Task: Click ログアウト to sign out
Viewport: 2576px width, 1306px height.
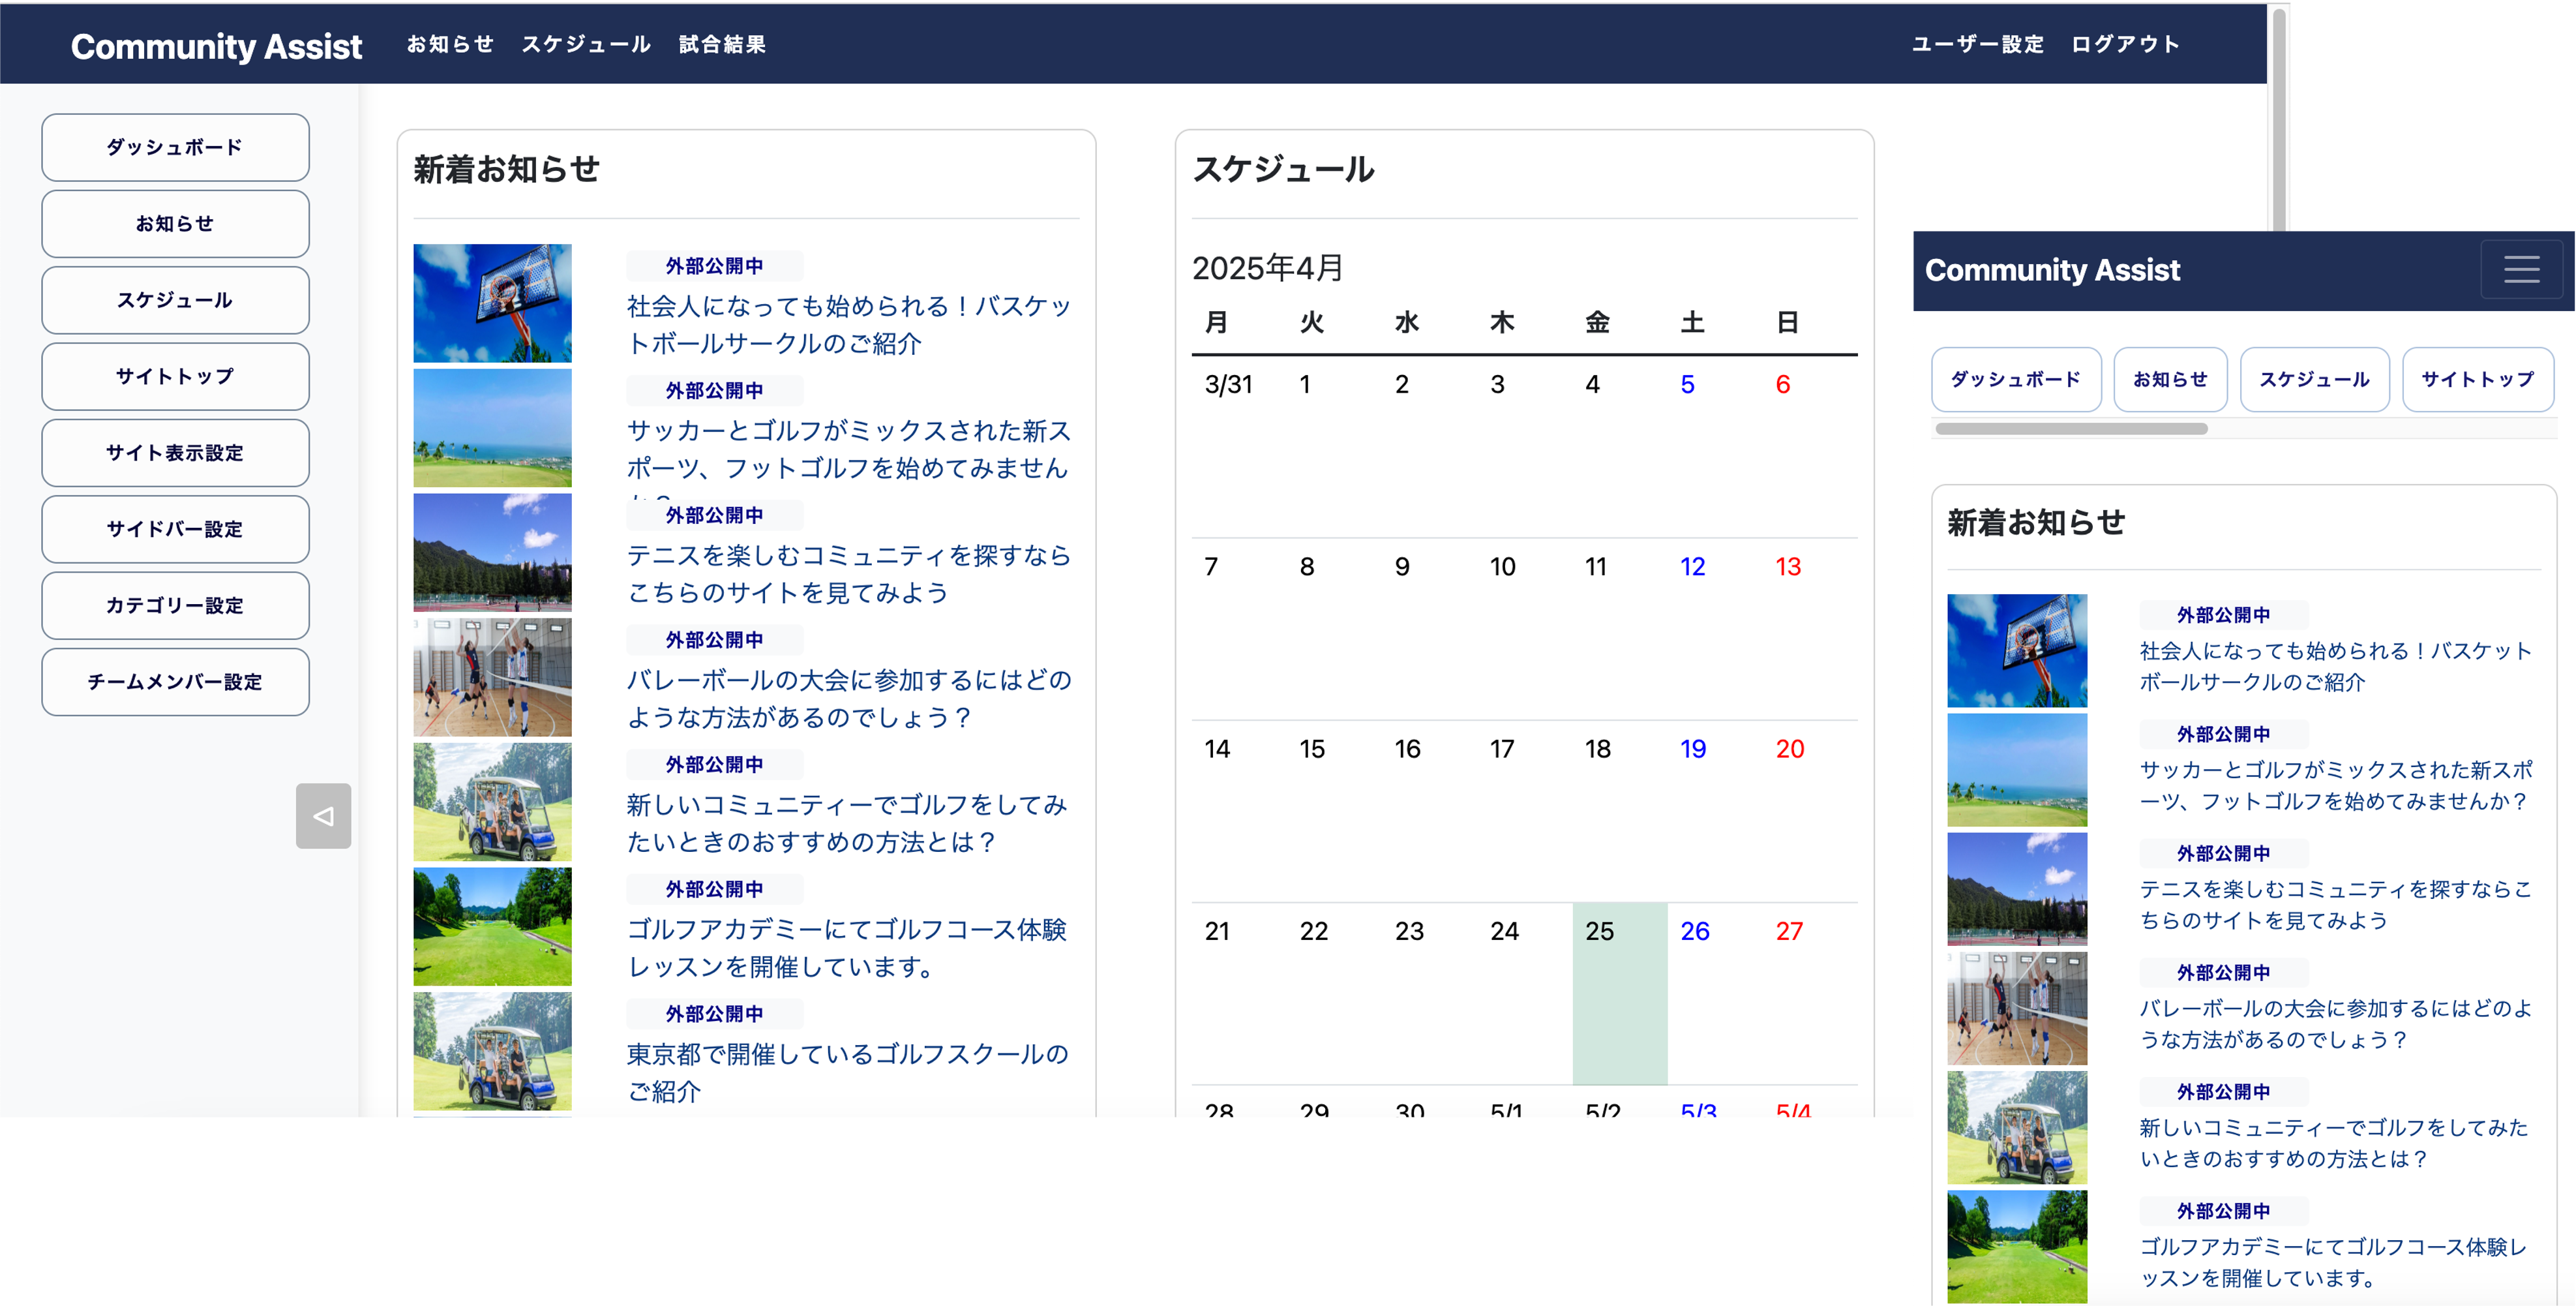Action: click(2125, 43)
